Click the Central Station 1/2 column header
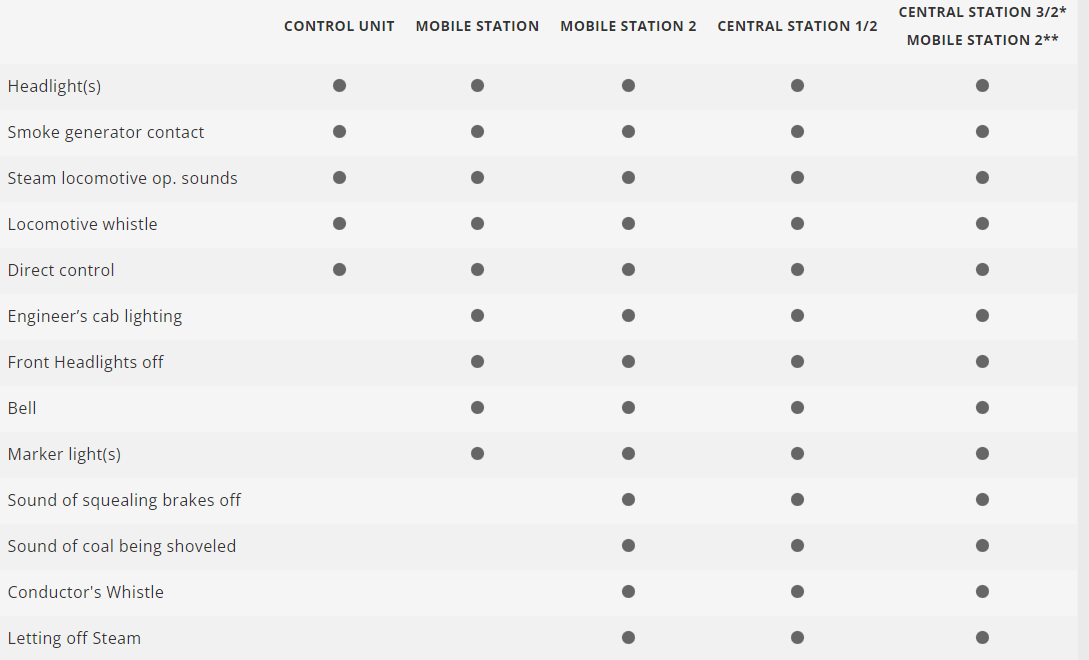Image resolution: width=1089 pixels, height=660 pixels. pos(797,26)
